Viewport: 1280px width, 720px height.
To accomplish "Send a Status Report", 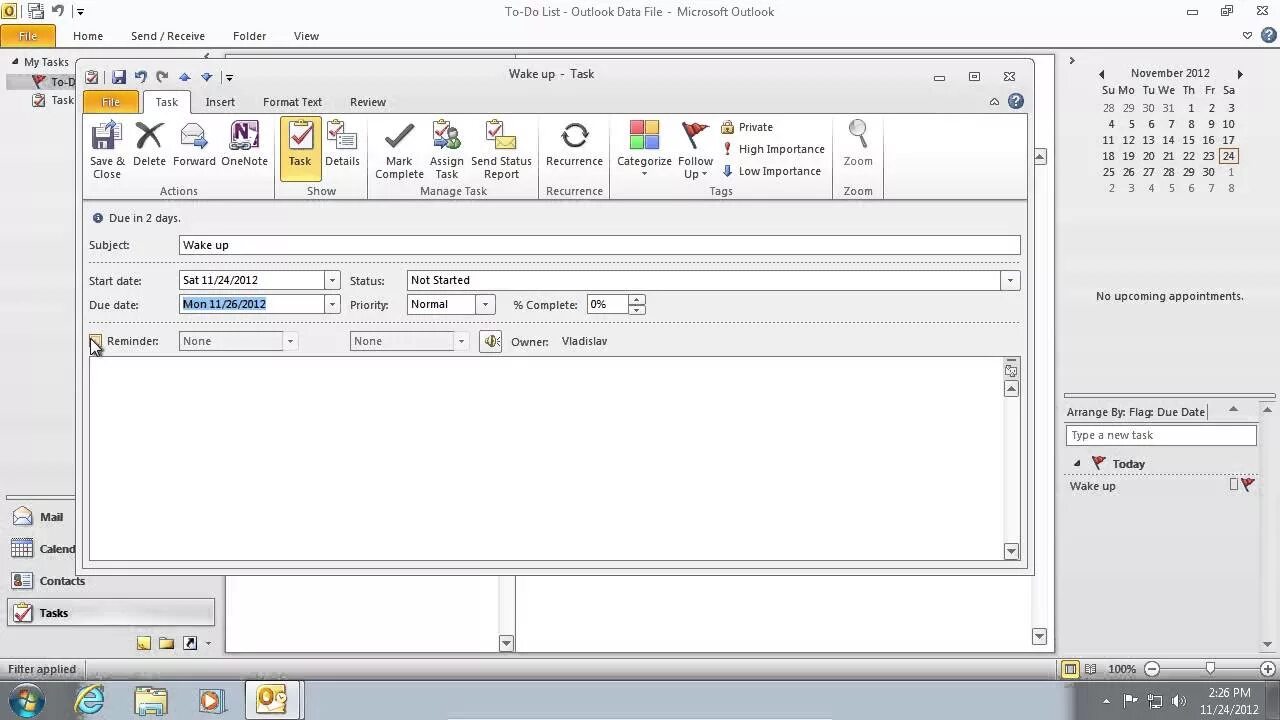I will tap(501, 149).
